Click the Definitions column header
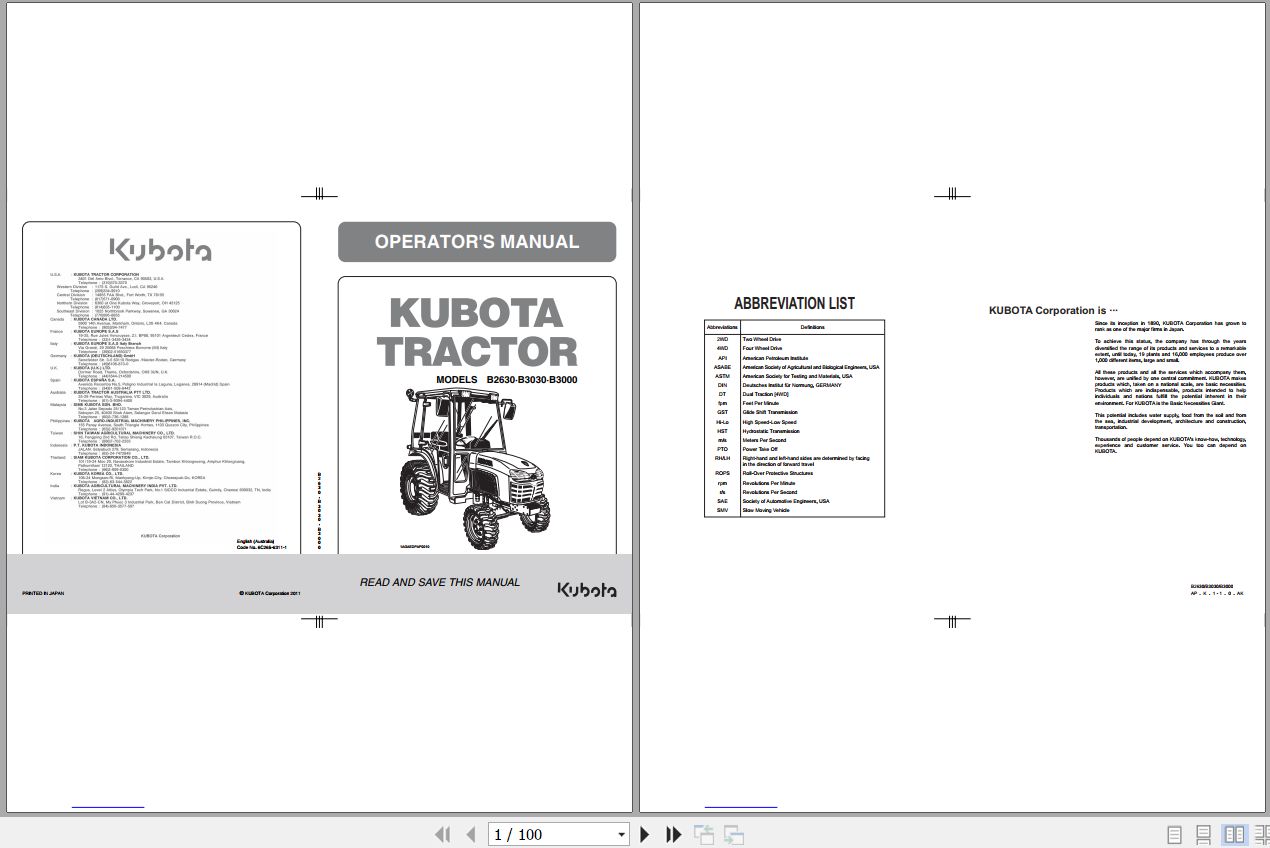Image resolution: width=1270 pixels, height=848 pixels. coord(812,327)
